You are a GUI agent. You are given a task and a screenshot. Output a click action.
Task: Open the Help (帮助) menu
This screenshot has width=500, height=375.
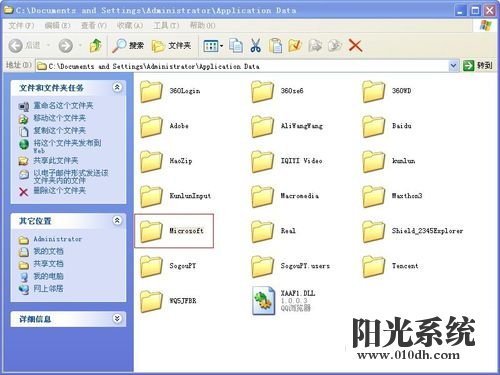[x=202, y=25]
